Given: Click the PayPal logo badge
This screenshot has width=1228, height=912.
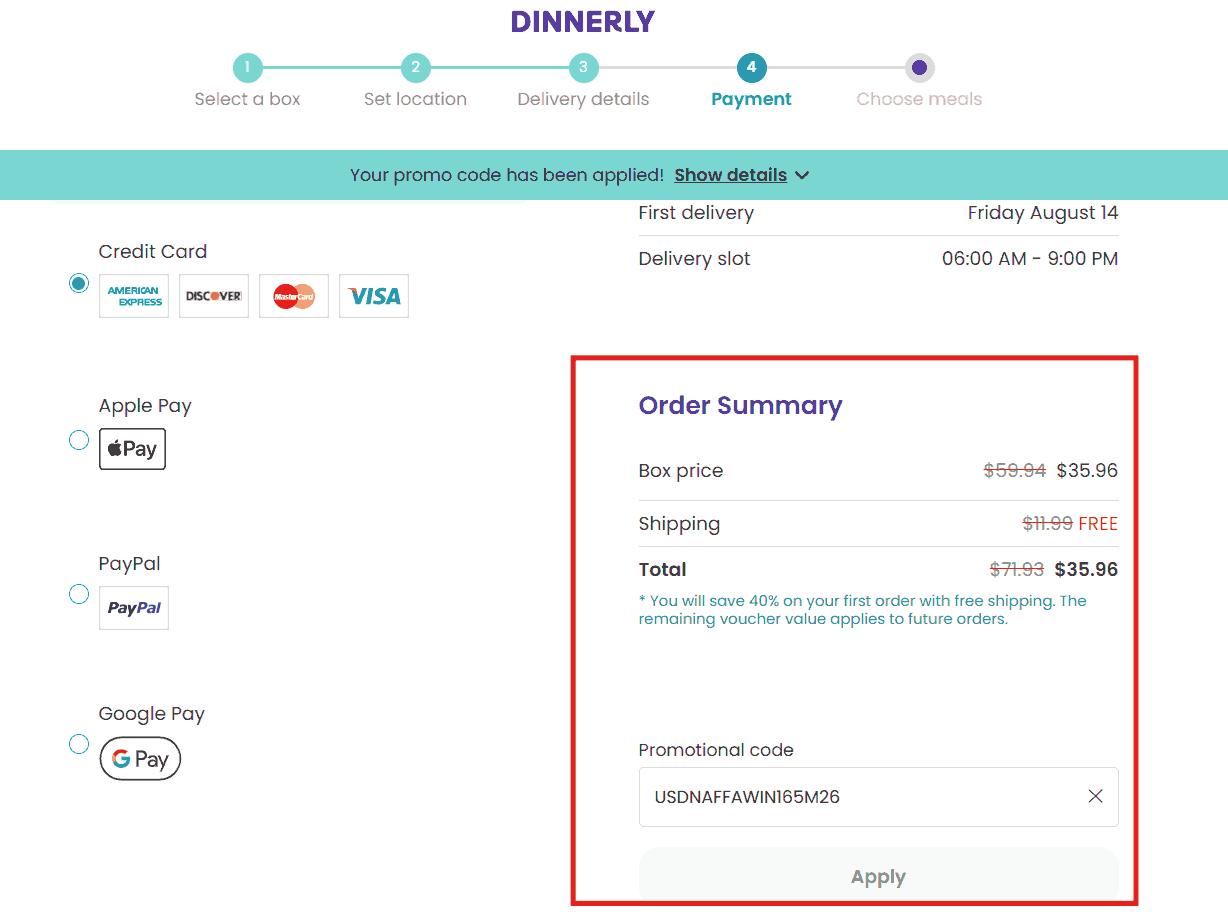Looking at the screenshot, I should click(134, 608).
